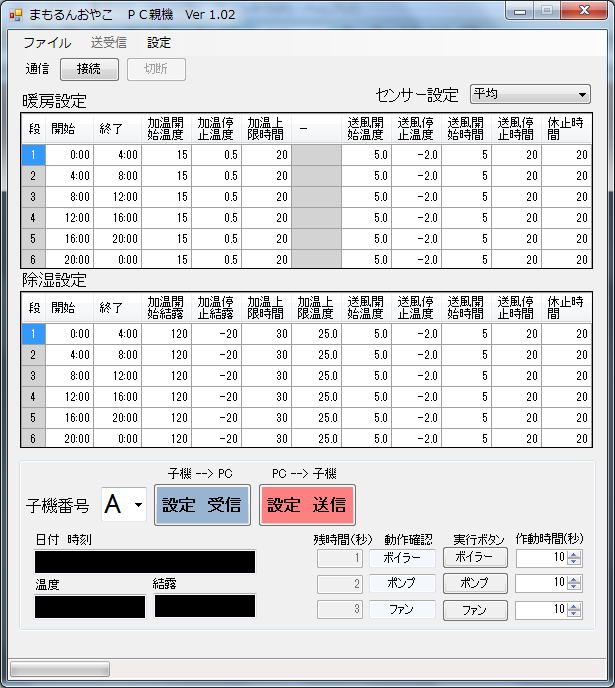The image size is (615, 688).
Task: Click the ボイラー 作動時間 stepper arrows
Action: pos(574,558)
